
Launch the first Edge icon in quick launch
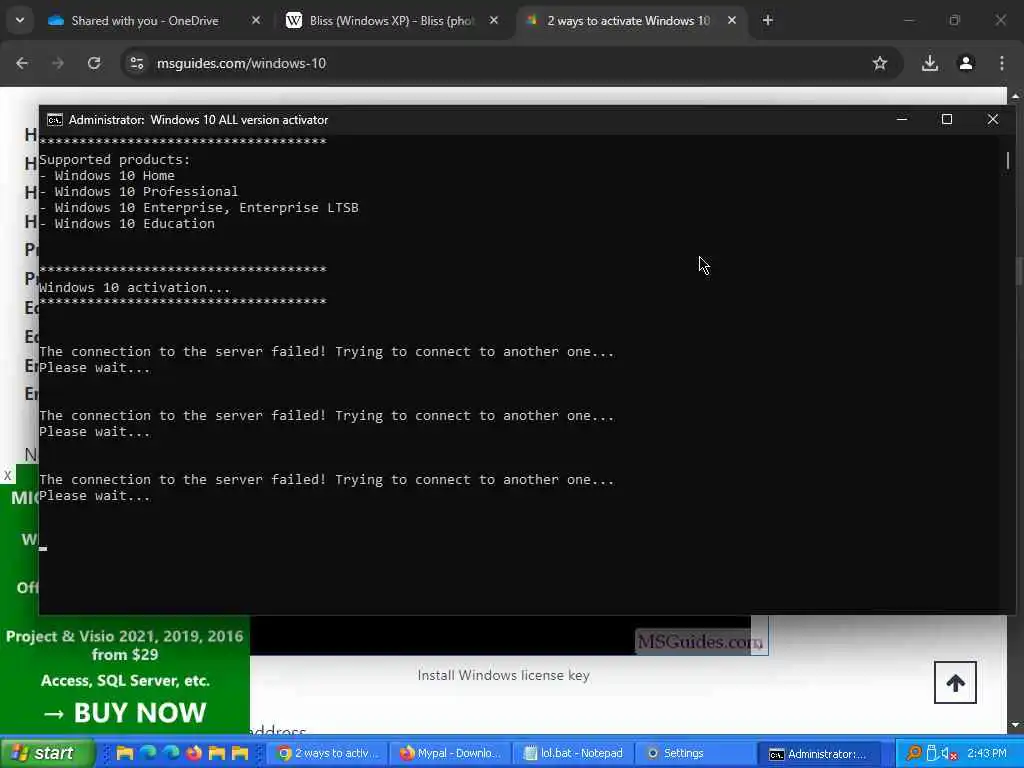pyautogui.click(x=148, y=753)
